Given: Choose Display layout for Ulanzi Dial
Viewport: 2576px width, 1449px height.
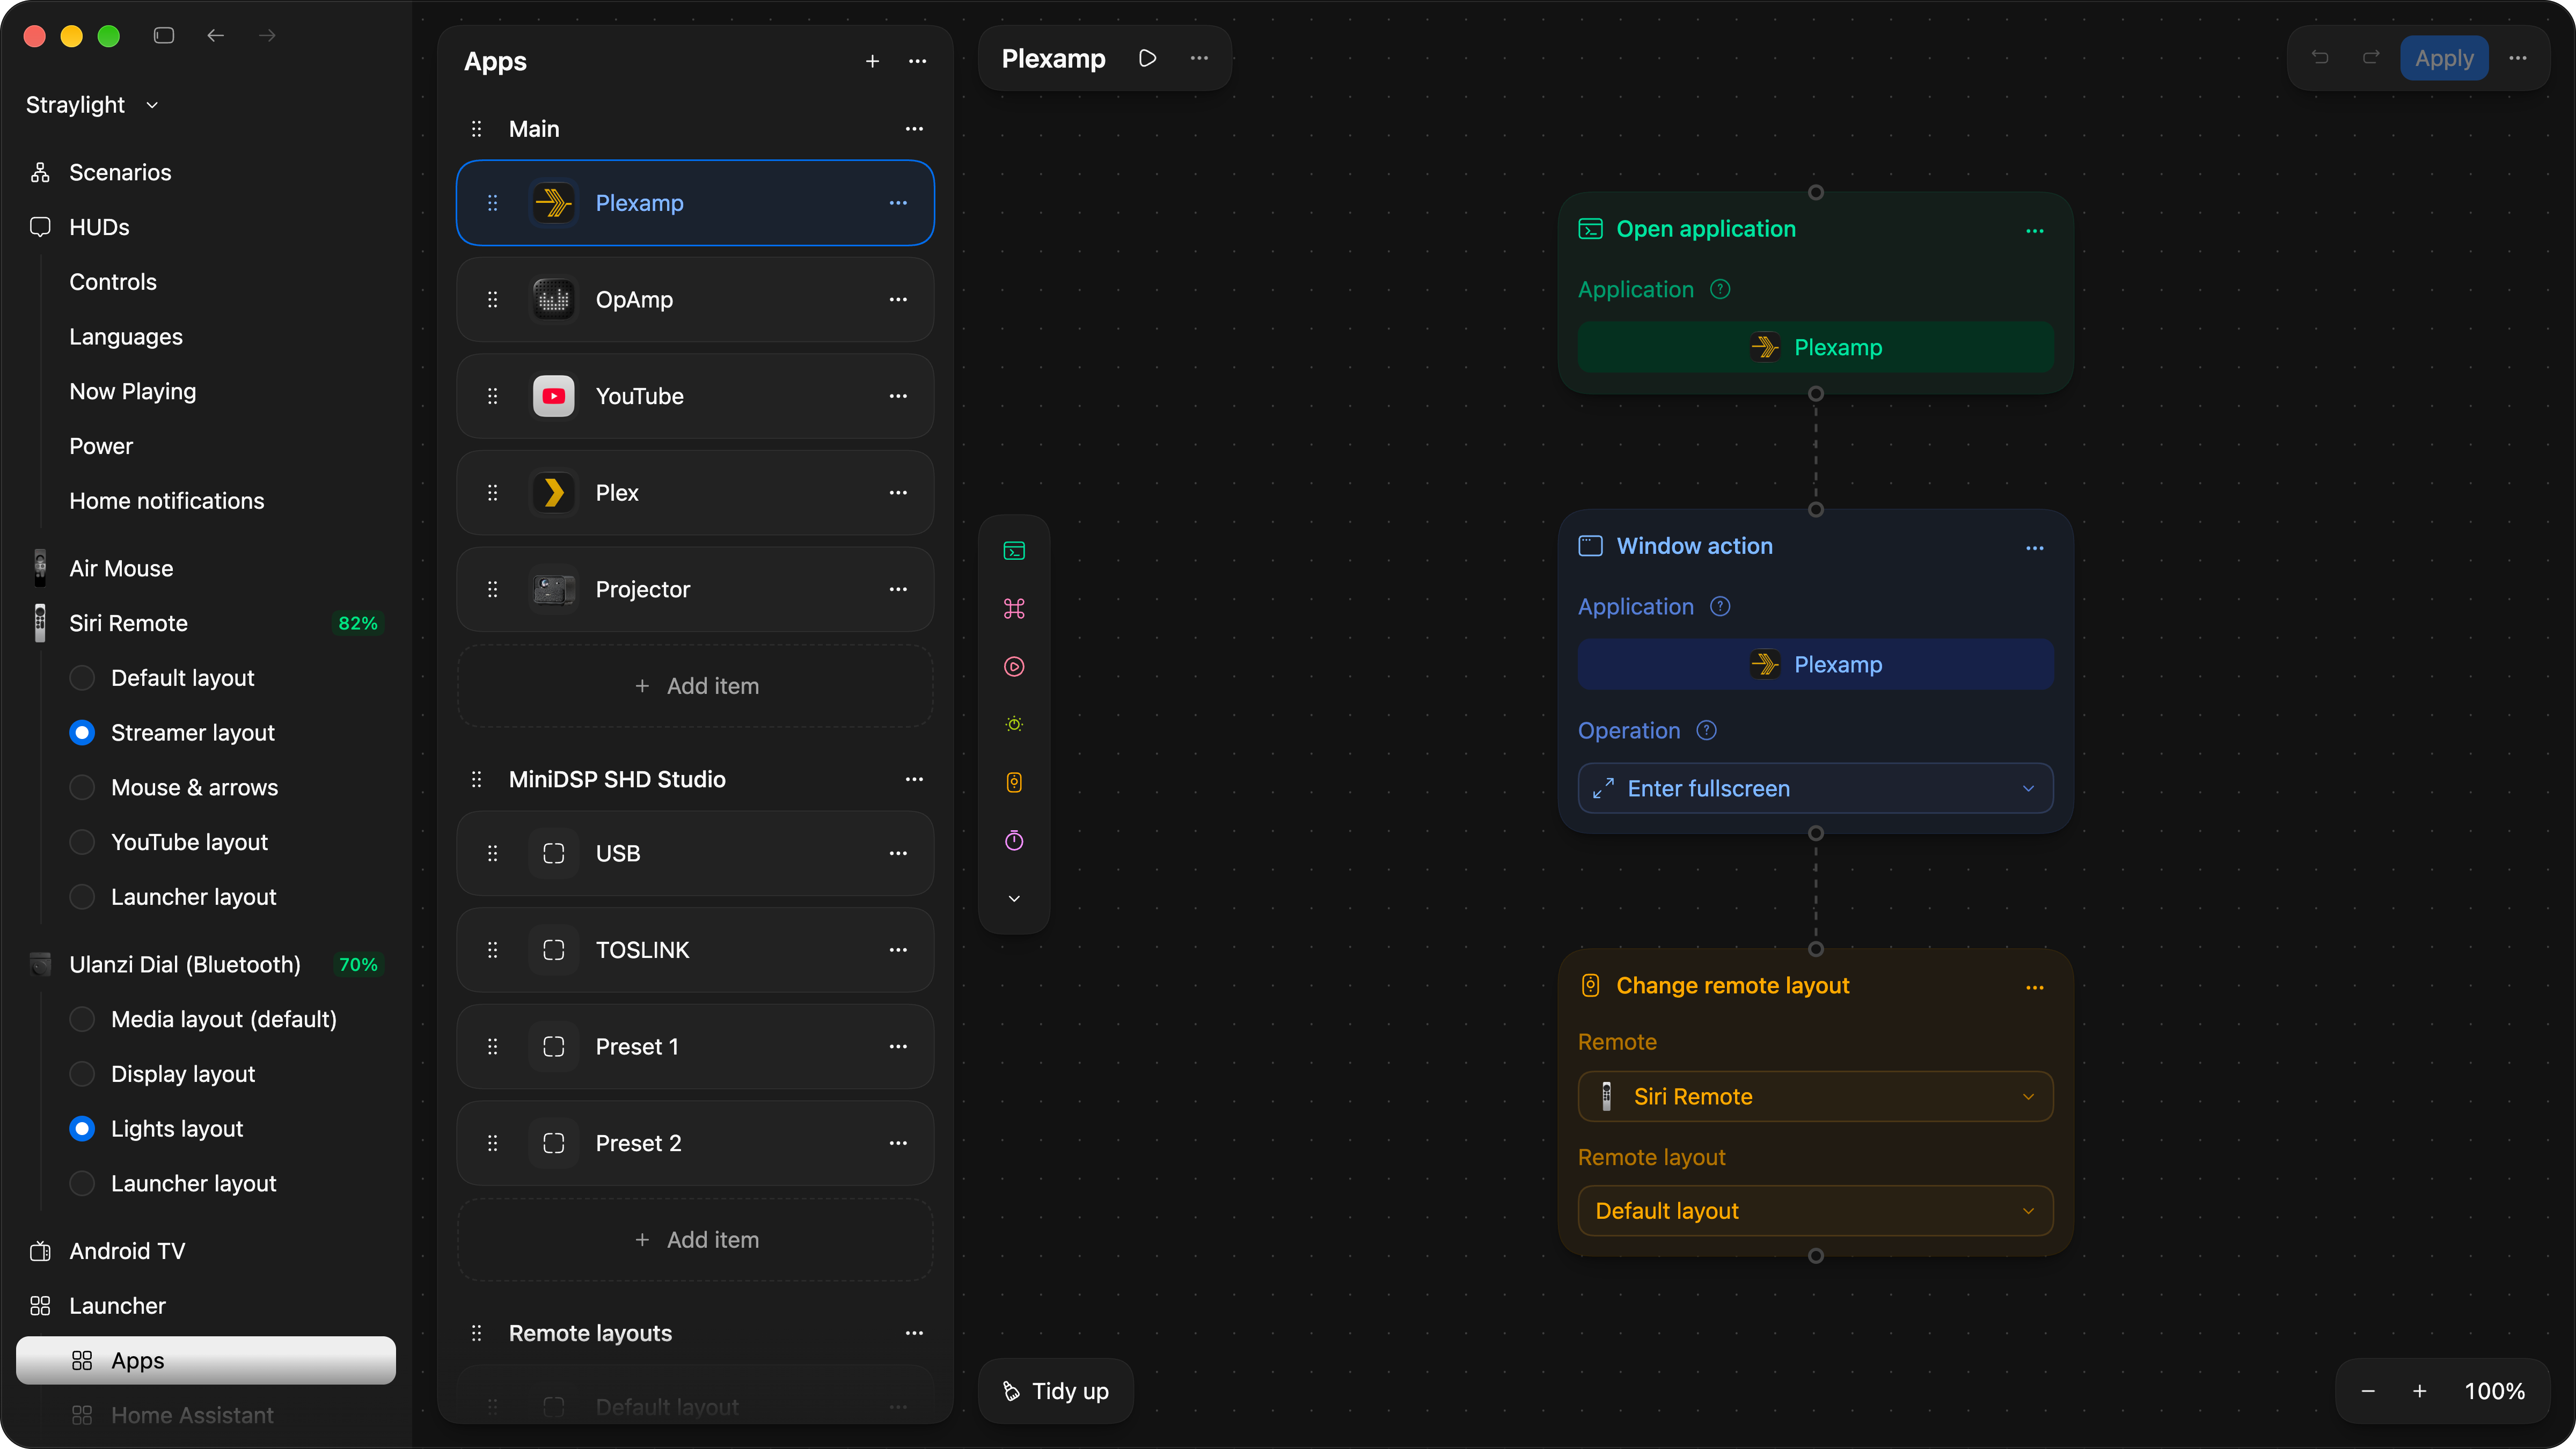Looking at the screenshot, I should (x=82, y=1075).
